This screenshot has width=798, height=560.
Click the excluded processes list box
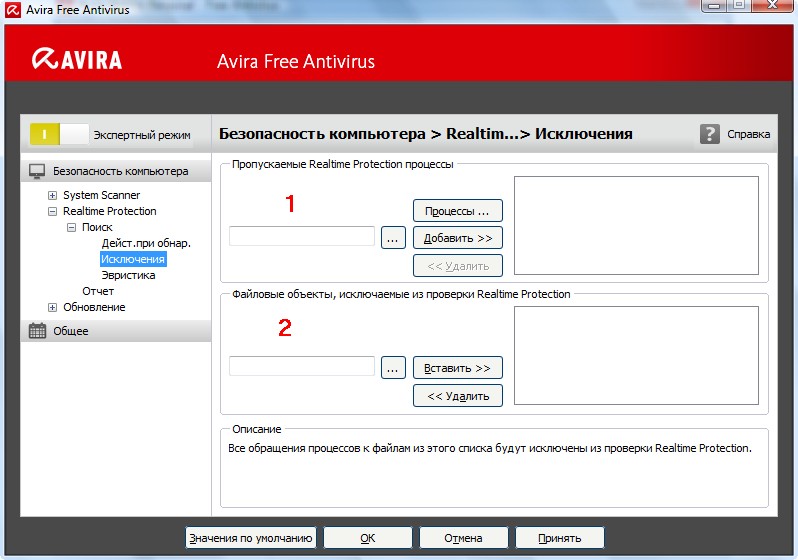pos(636,226)
